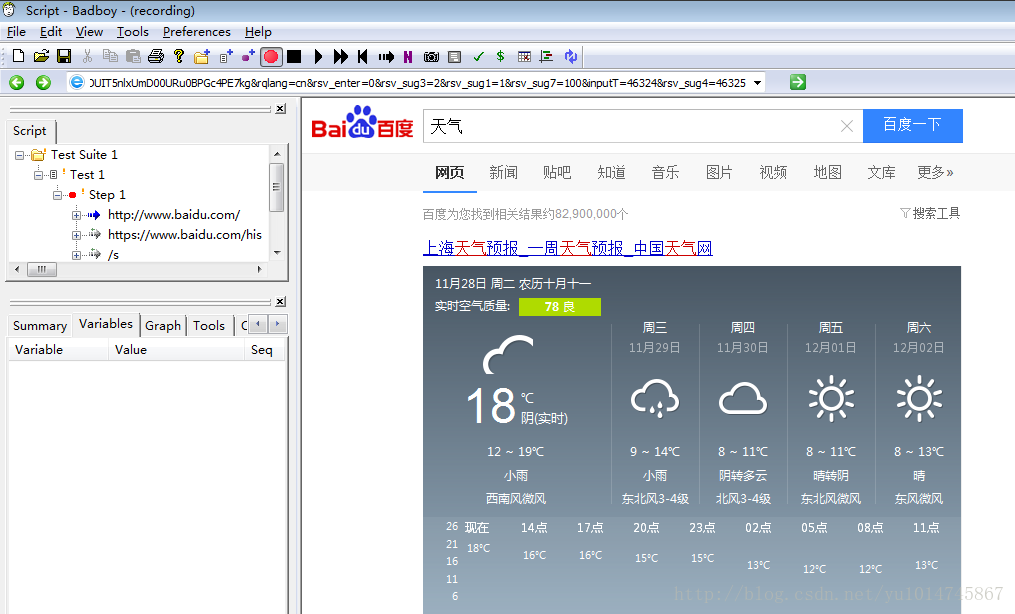The width and height of the screenshot is (1015, 614).
Task: Add assertion with green check icon
Action: click(x=478, y=56)
